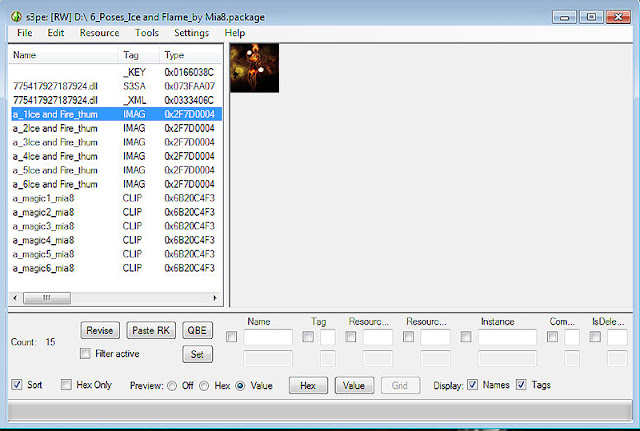Select a_6Ice and Fire_thum row
The image size is (640, 431).
[x=116, y=184]
